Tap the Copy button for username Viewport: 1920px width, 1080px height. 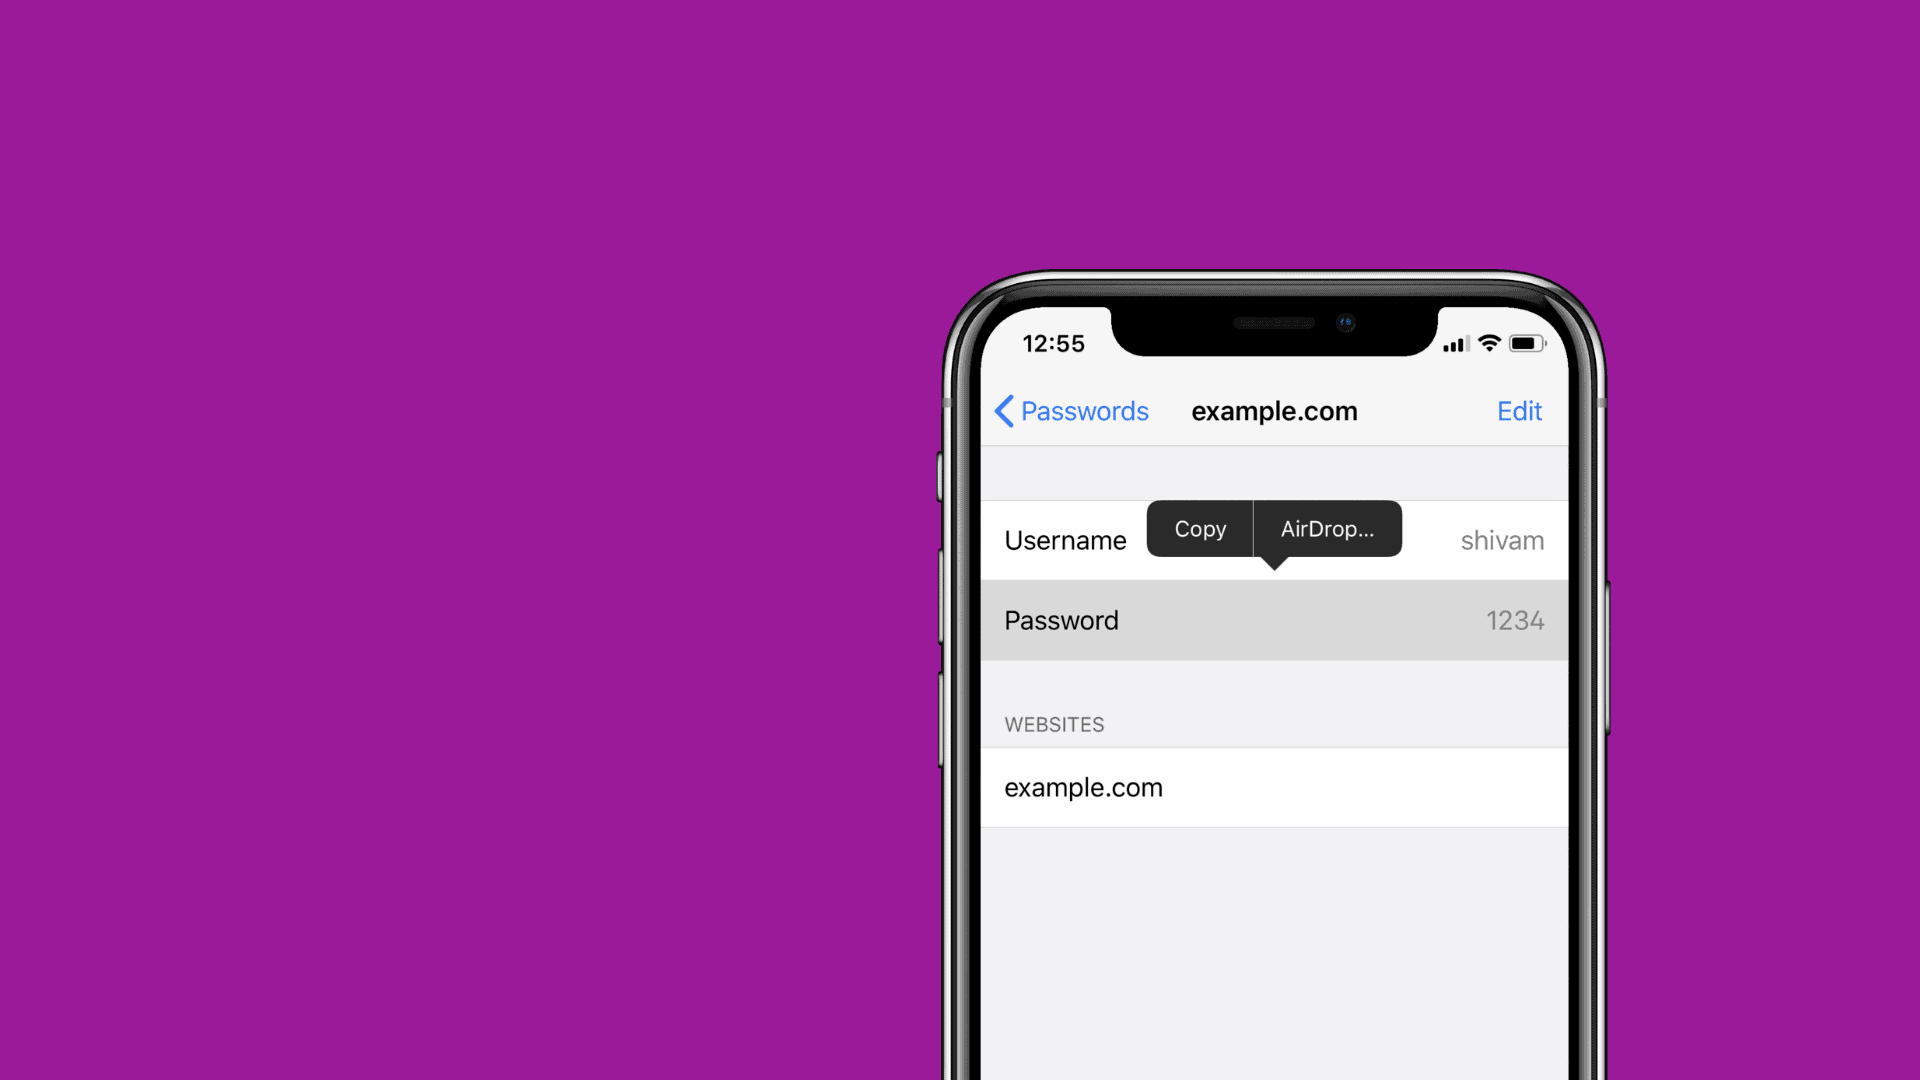coord(1199,527)
